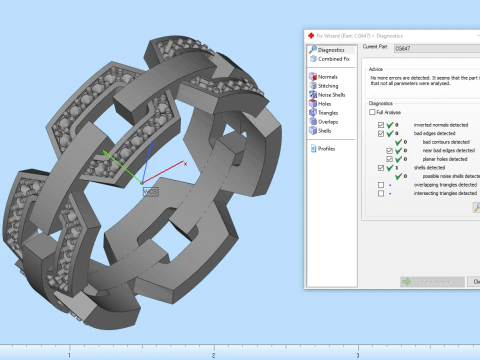
Task: Uncheck planar holes detected checkbox
Action: coord(389,159)
